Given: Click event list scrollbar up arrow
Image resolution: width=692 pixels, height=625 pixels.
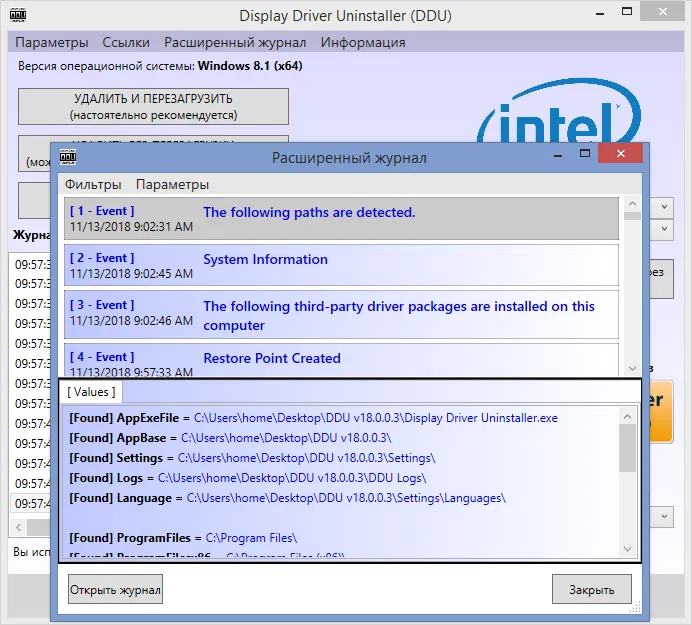Looking at the screenshot, I should tap(632, 204).
